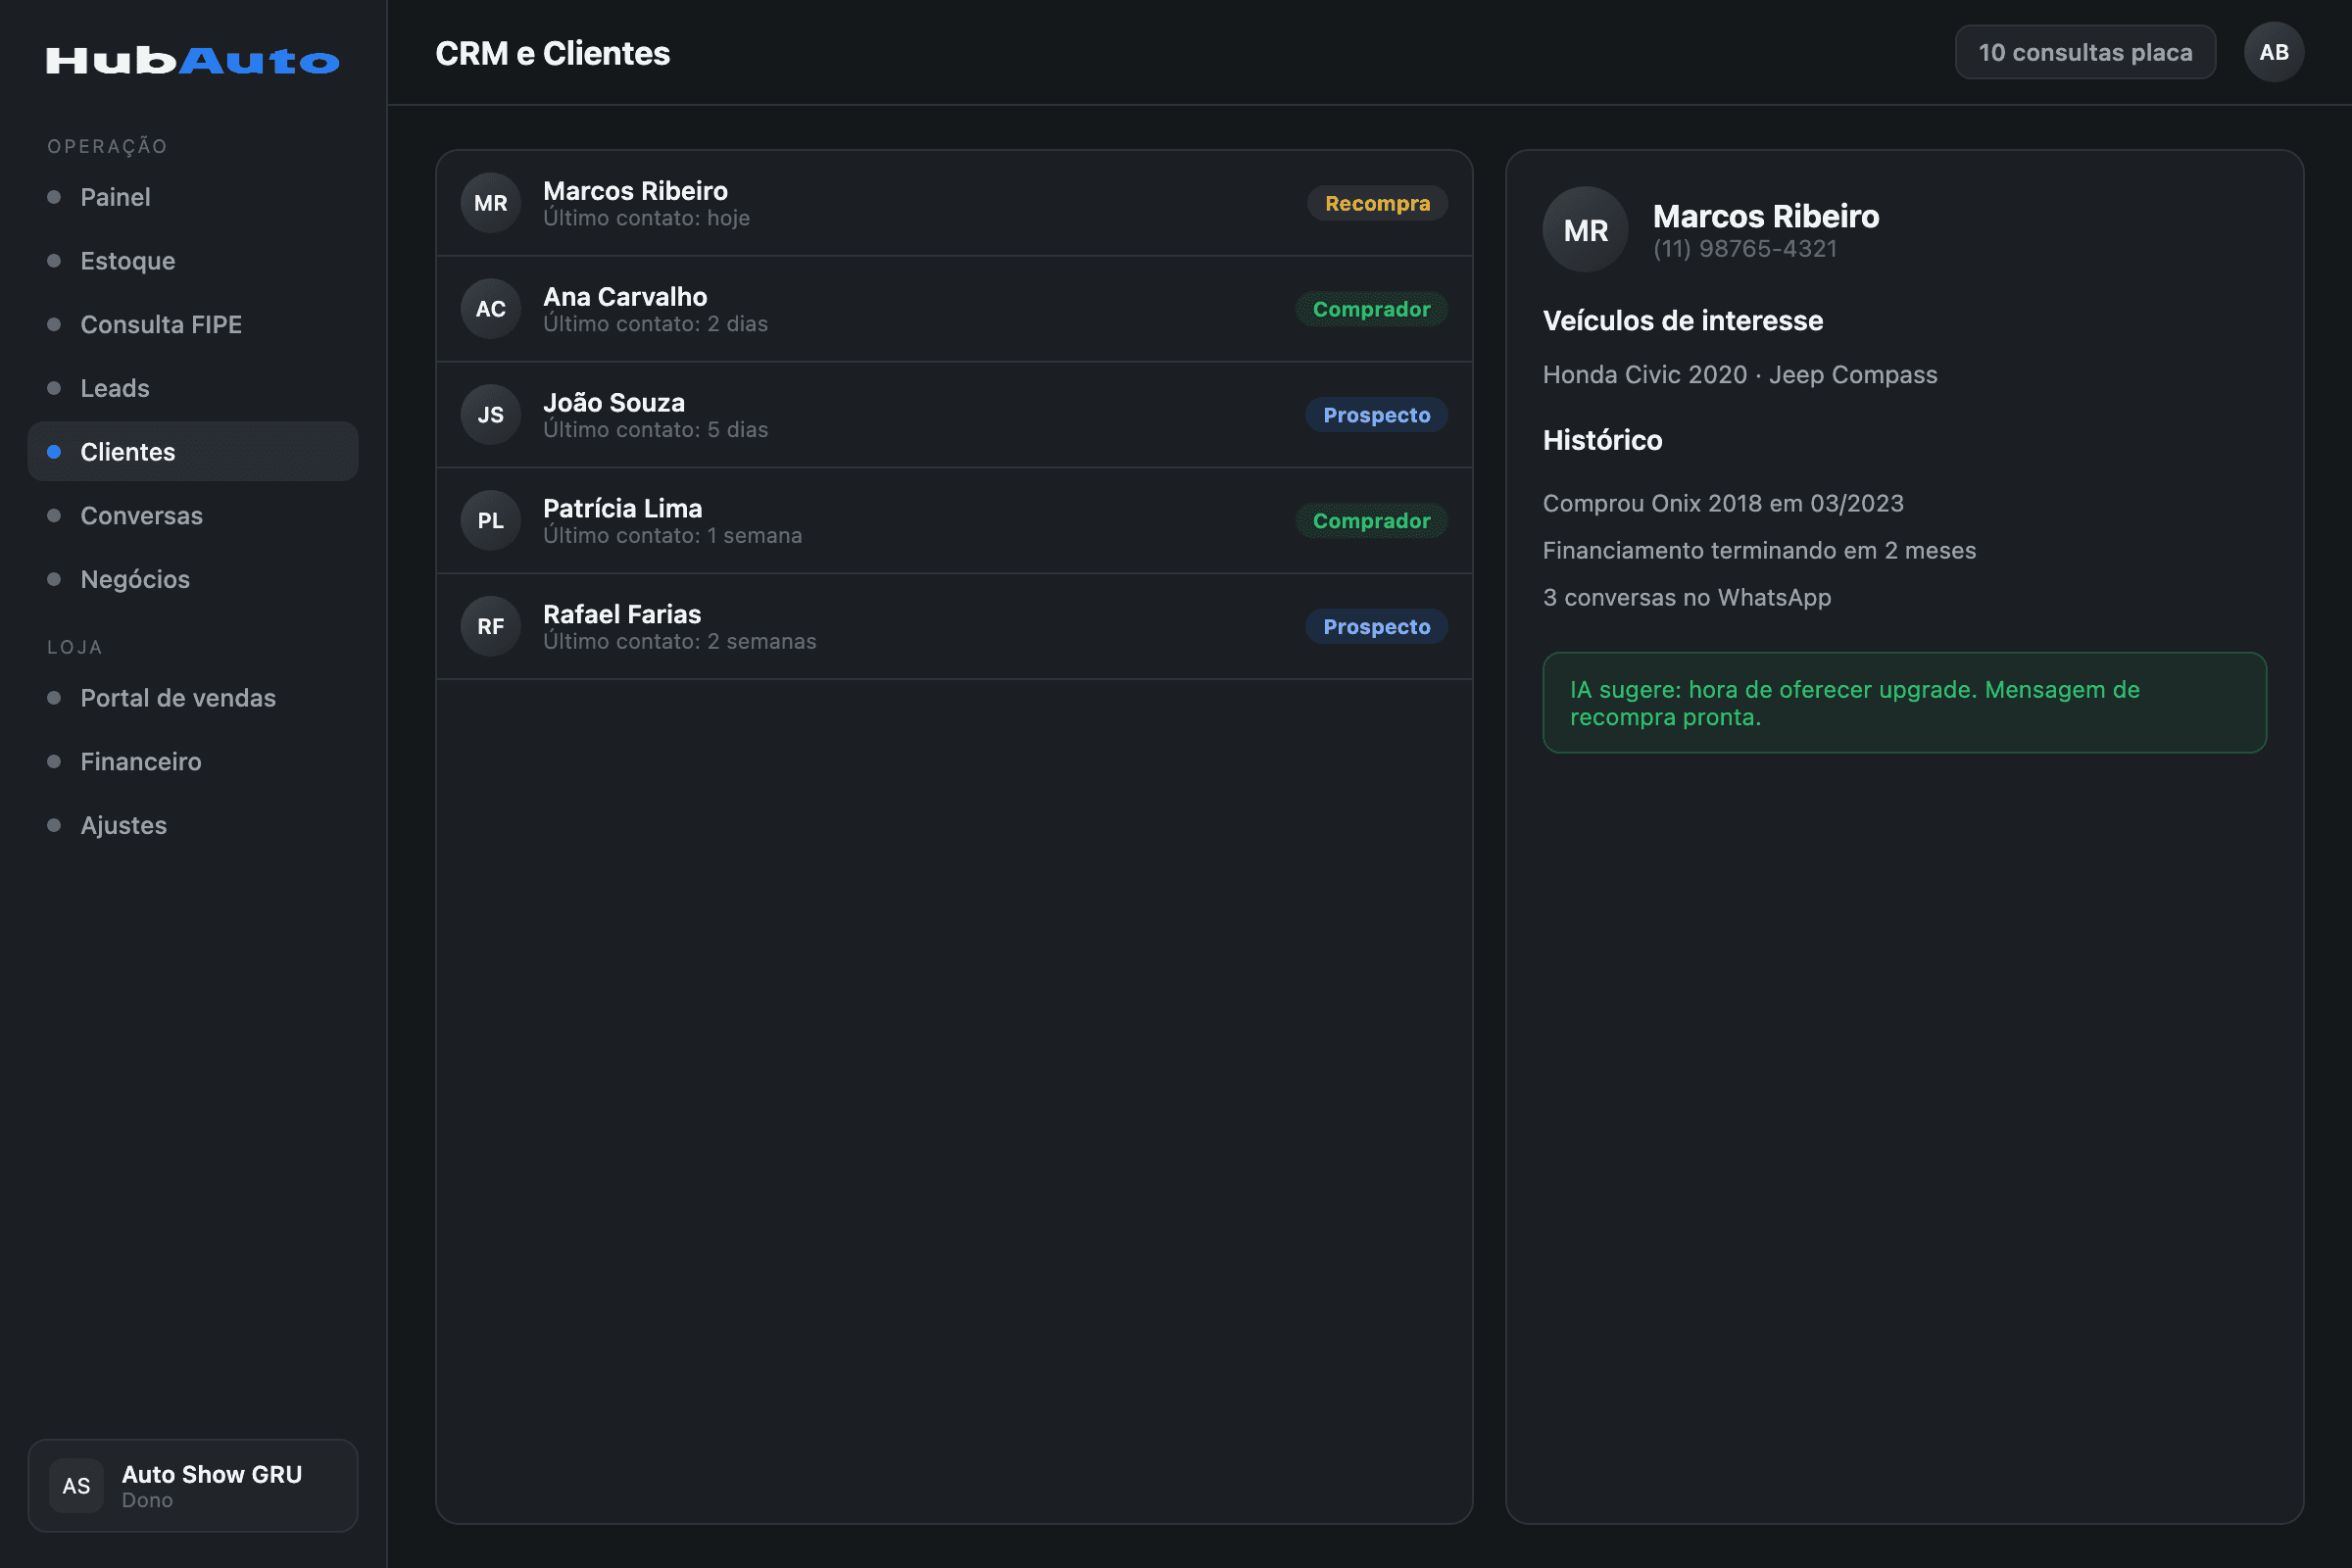Click the AB user avatar

click(x=2273, y=52)
